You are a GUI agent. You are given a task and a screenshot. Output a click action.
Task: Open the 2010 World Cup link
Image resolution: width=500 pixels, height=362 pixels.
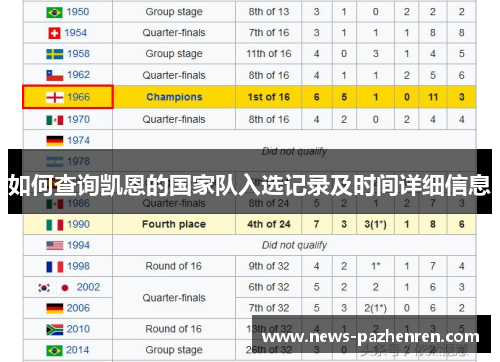tap(78, 329)
